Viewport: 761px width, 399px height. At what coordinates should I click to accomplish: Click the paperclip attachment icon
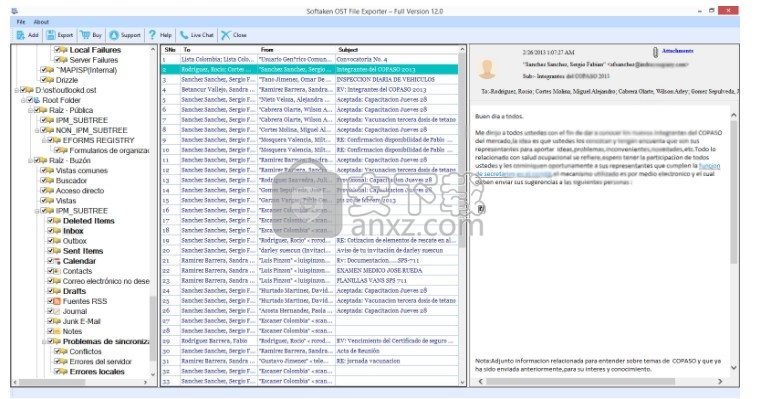(x=655, y=52)
